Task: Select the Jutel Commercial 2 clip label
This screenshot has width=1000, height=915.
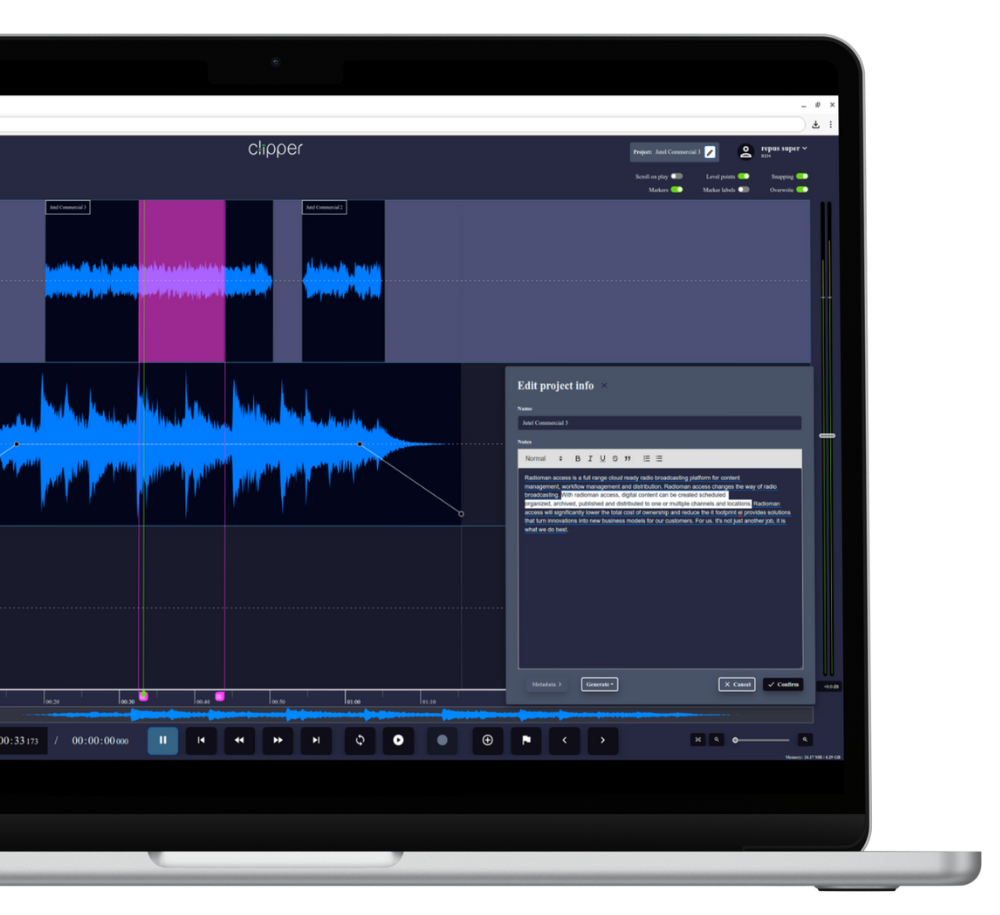Action: [324, 207]
